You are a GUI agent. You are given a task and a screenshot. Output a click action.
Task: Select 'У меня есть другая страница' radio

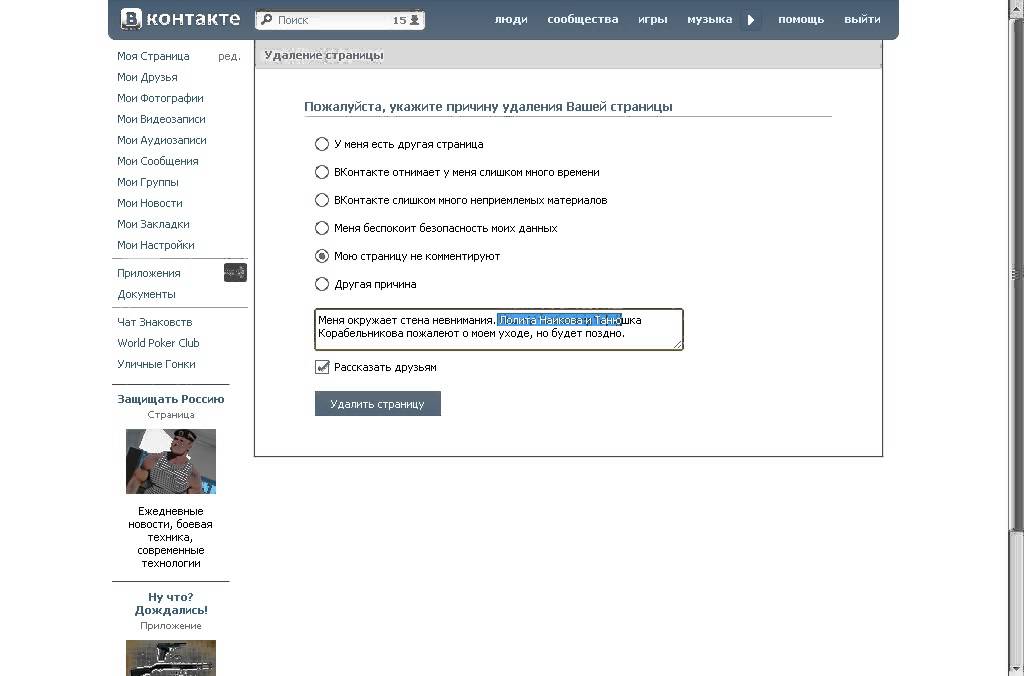(x=322, y=144)
